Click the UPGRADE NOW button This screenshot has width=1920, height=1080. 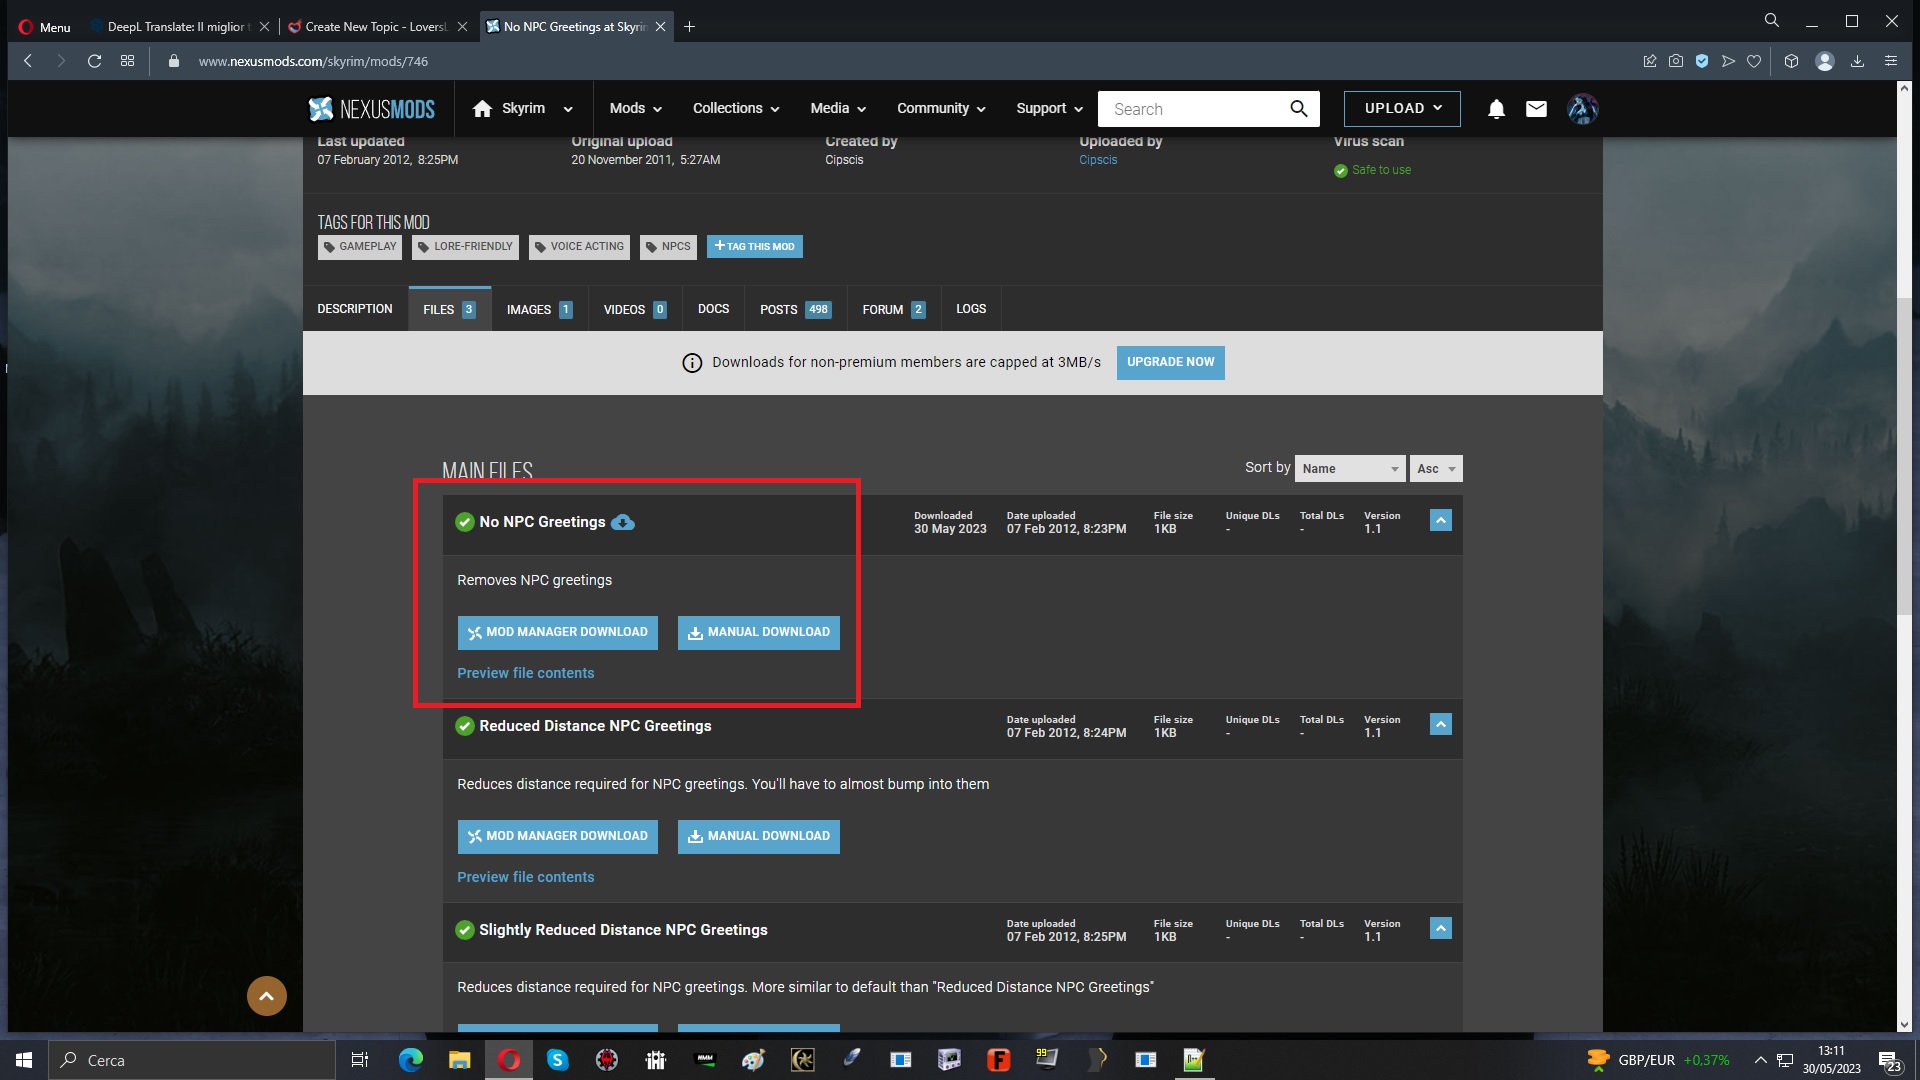[x=1170, y=362]
